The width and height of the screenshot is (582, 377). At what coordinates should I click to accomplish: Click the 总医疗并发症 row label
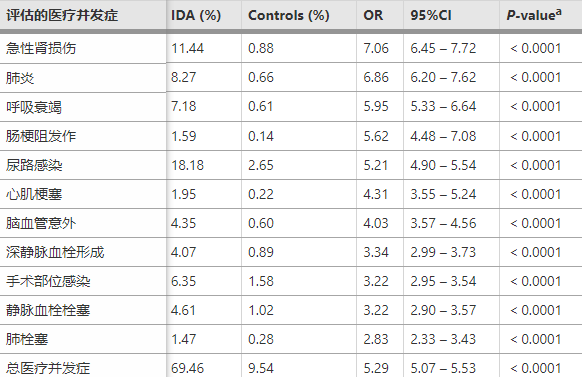(48, 368)
